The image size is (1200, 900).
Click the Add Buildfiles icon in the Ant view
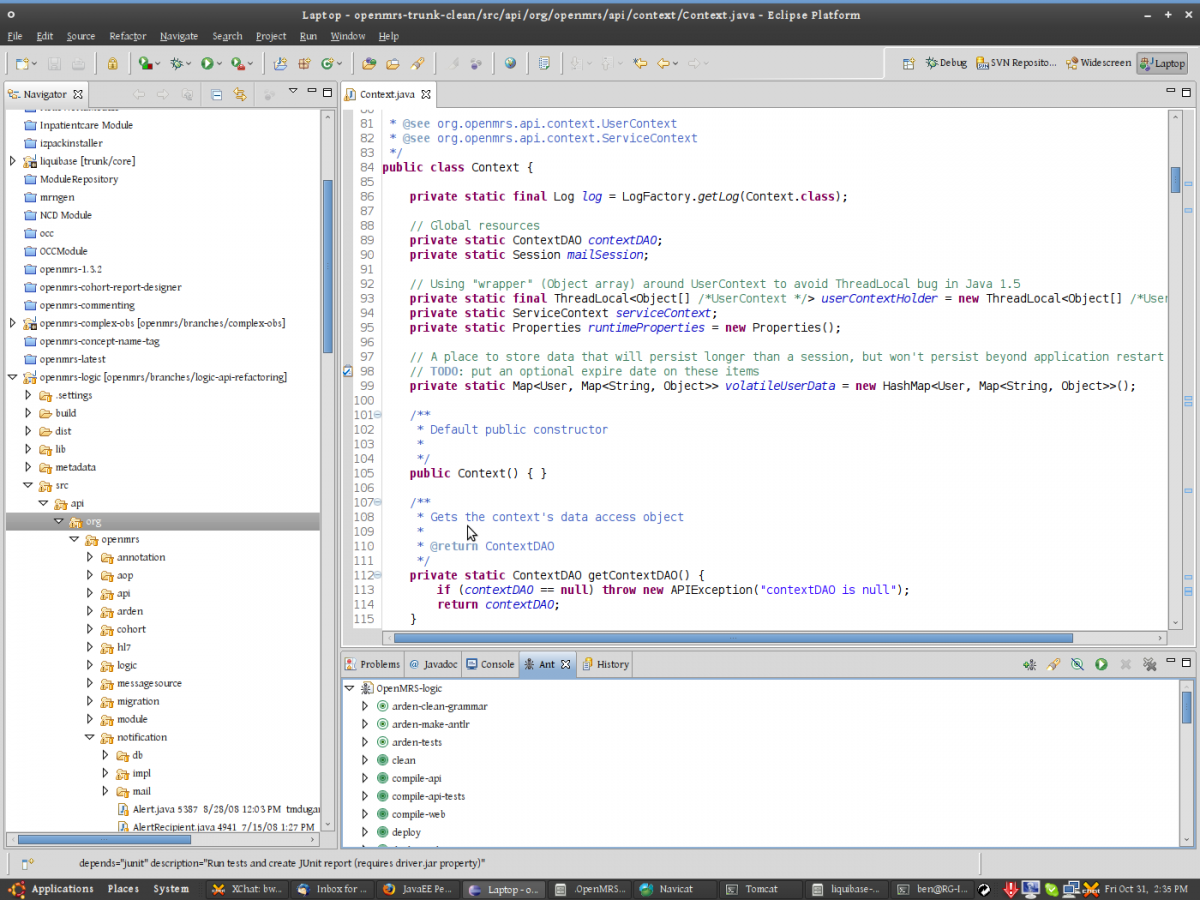tap(1029, 664)
